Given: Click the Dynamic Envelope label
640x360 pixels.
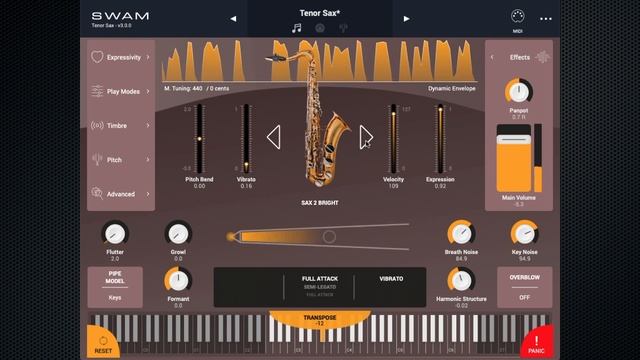Looking at the screenshot, I should 451,89.
